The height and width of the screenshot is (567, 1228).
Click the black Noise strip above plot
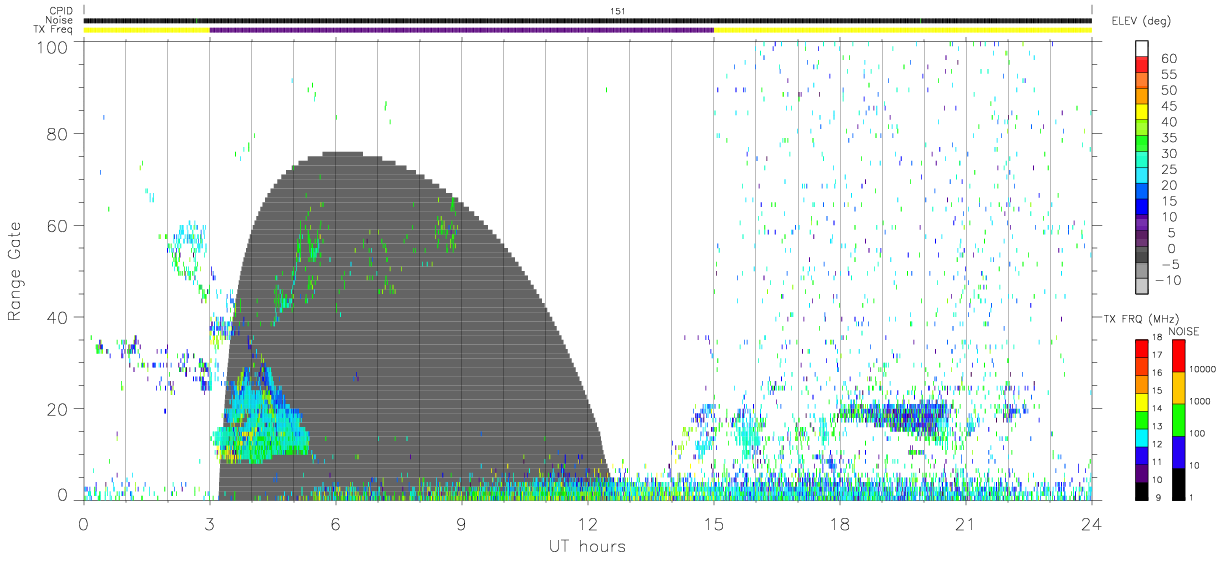tap(587, 20)
